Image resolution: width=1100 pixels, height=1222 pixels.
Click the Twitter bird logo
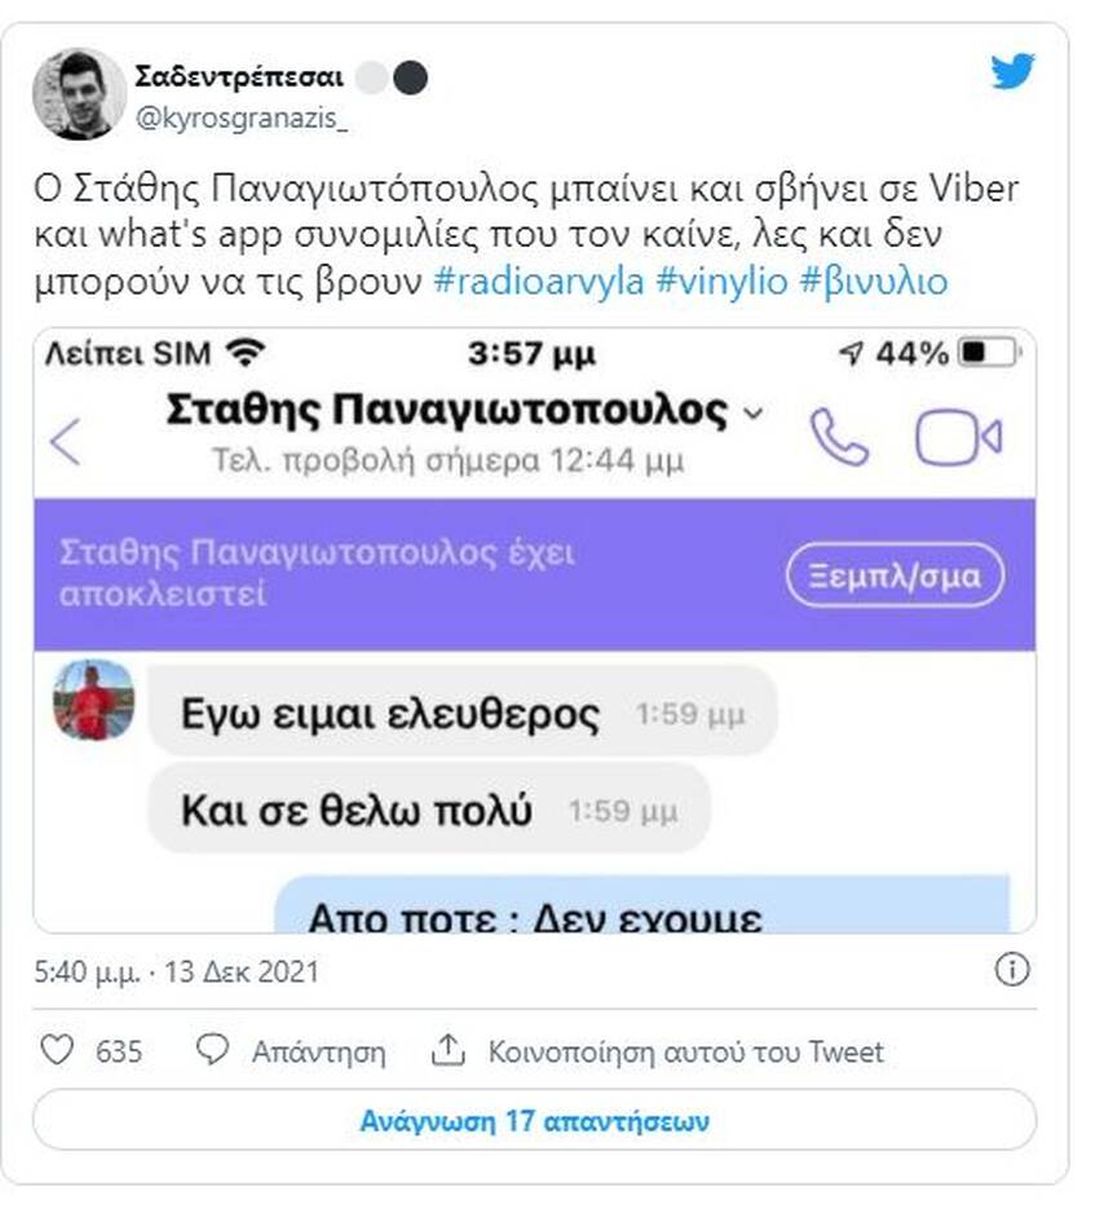(1012, 72)
